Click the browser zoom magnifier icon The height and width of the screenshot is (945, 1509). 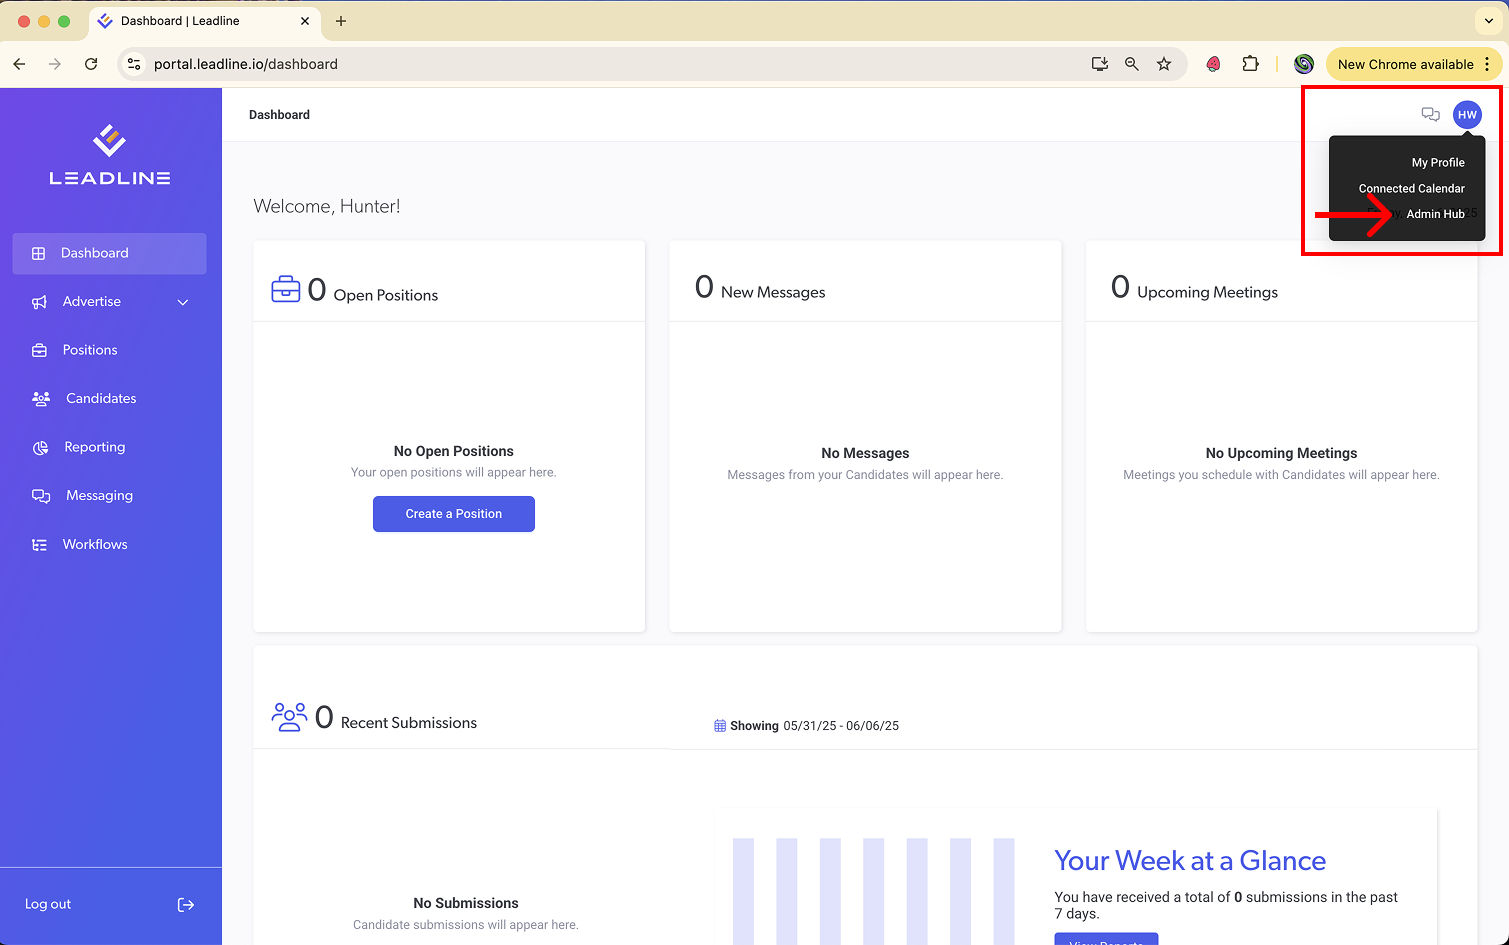click(1132, 64)
